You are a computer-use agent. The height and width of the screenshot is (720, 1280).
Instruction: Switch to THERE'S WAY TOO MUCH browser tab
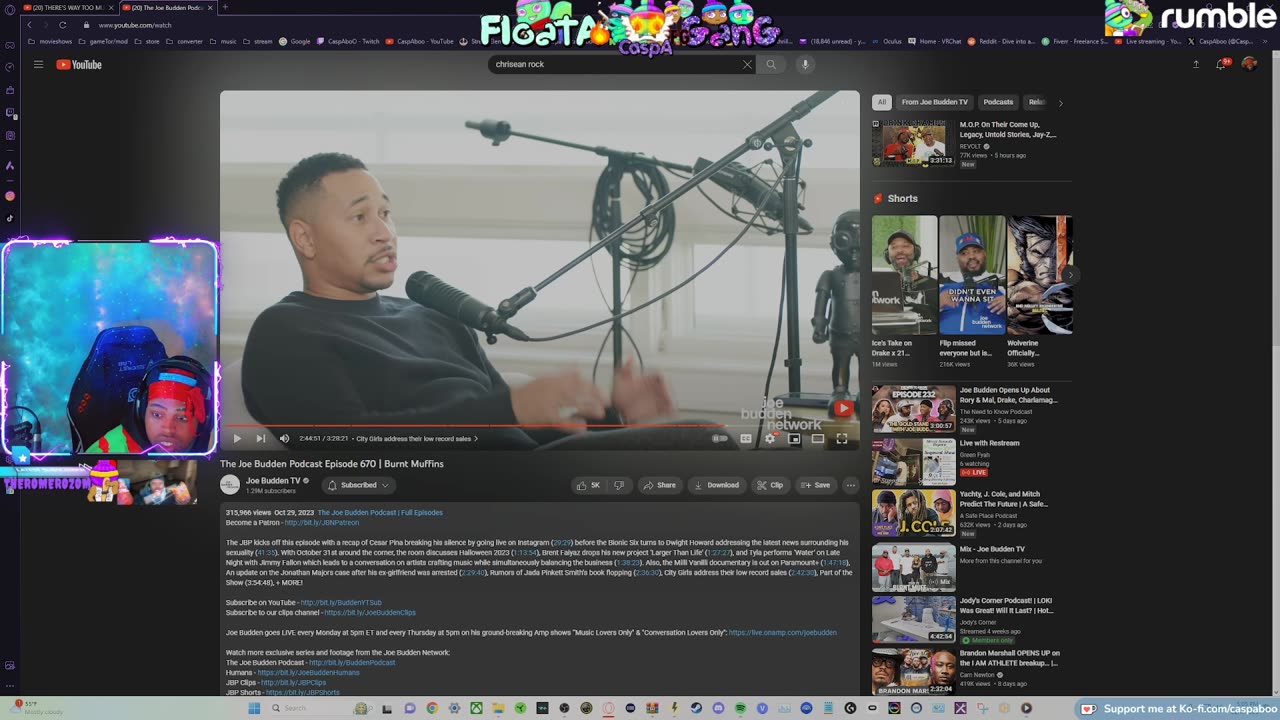point(68,7)
